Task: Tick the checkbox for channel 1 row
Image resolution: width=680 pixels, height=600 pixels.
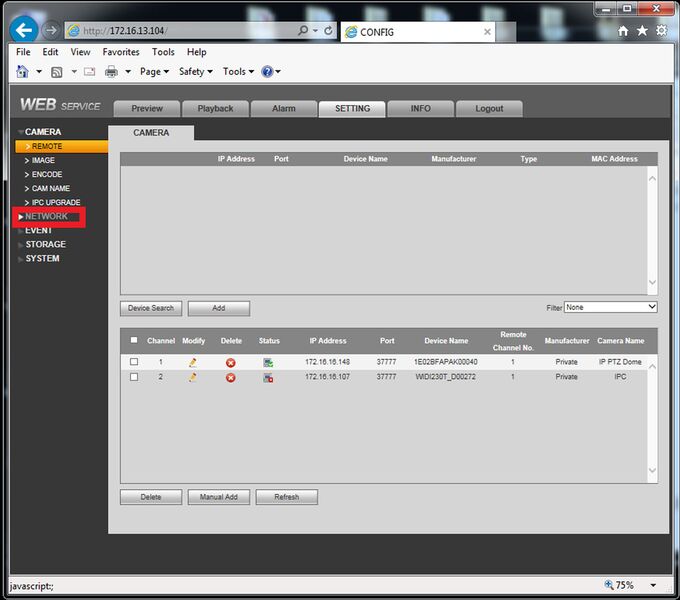Action: [x=134, y=362]
